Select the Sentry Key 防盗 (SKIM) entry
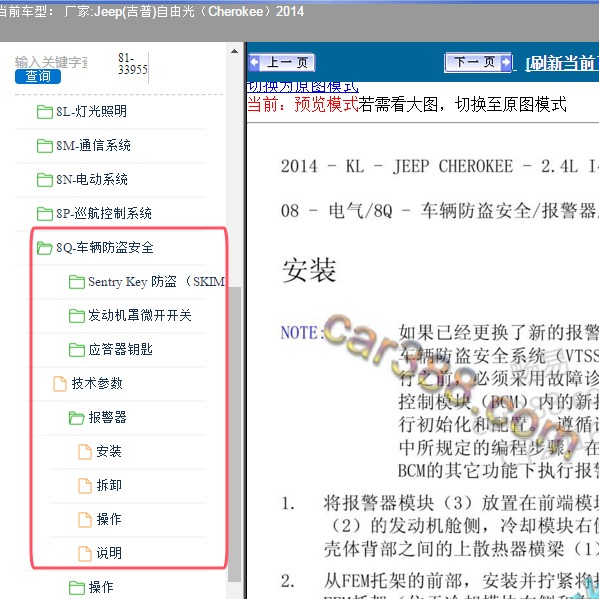Screen dimensions: 599x599 tap(156, 282)
